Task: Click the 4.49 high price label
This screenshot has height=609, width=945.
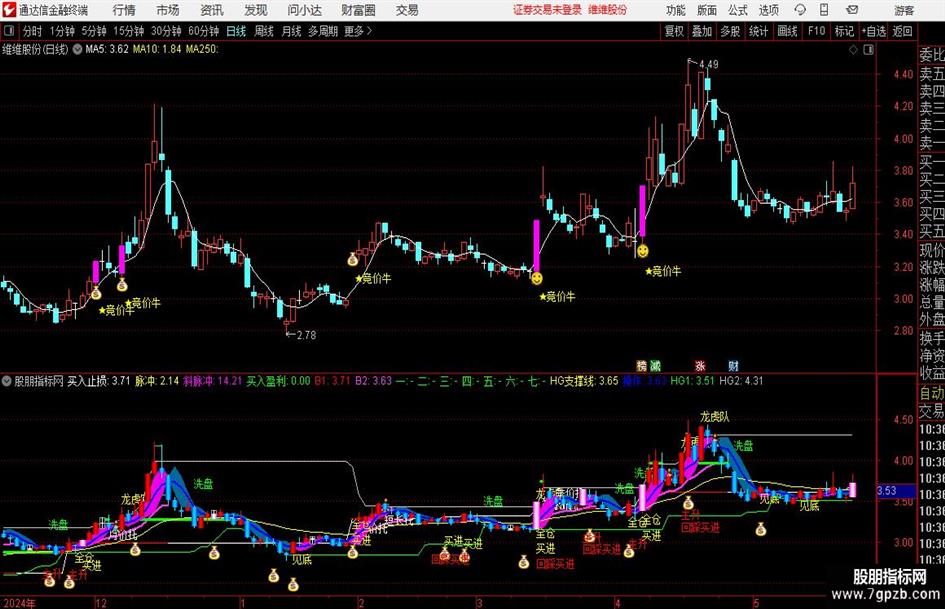Action: (708, 64)
